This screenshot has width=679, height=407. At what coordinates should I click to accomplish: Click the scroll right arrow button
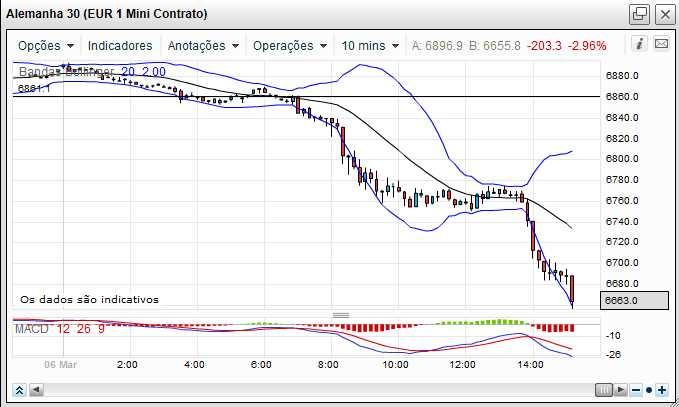[621, 390]
